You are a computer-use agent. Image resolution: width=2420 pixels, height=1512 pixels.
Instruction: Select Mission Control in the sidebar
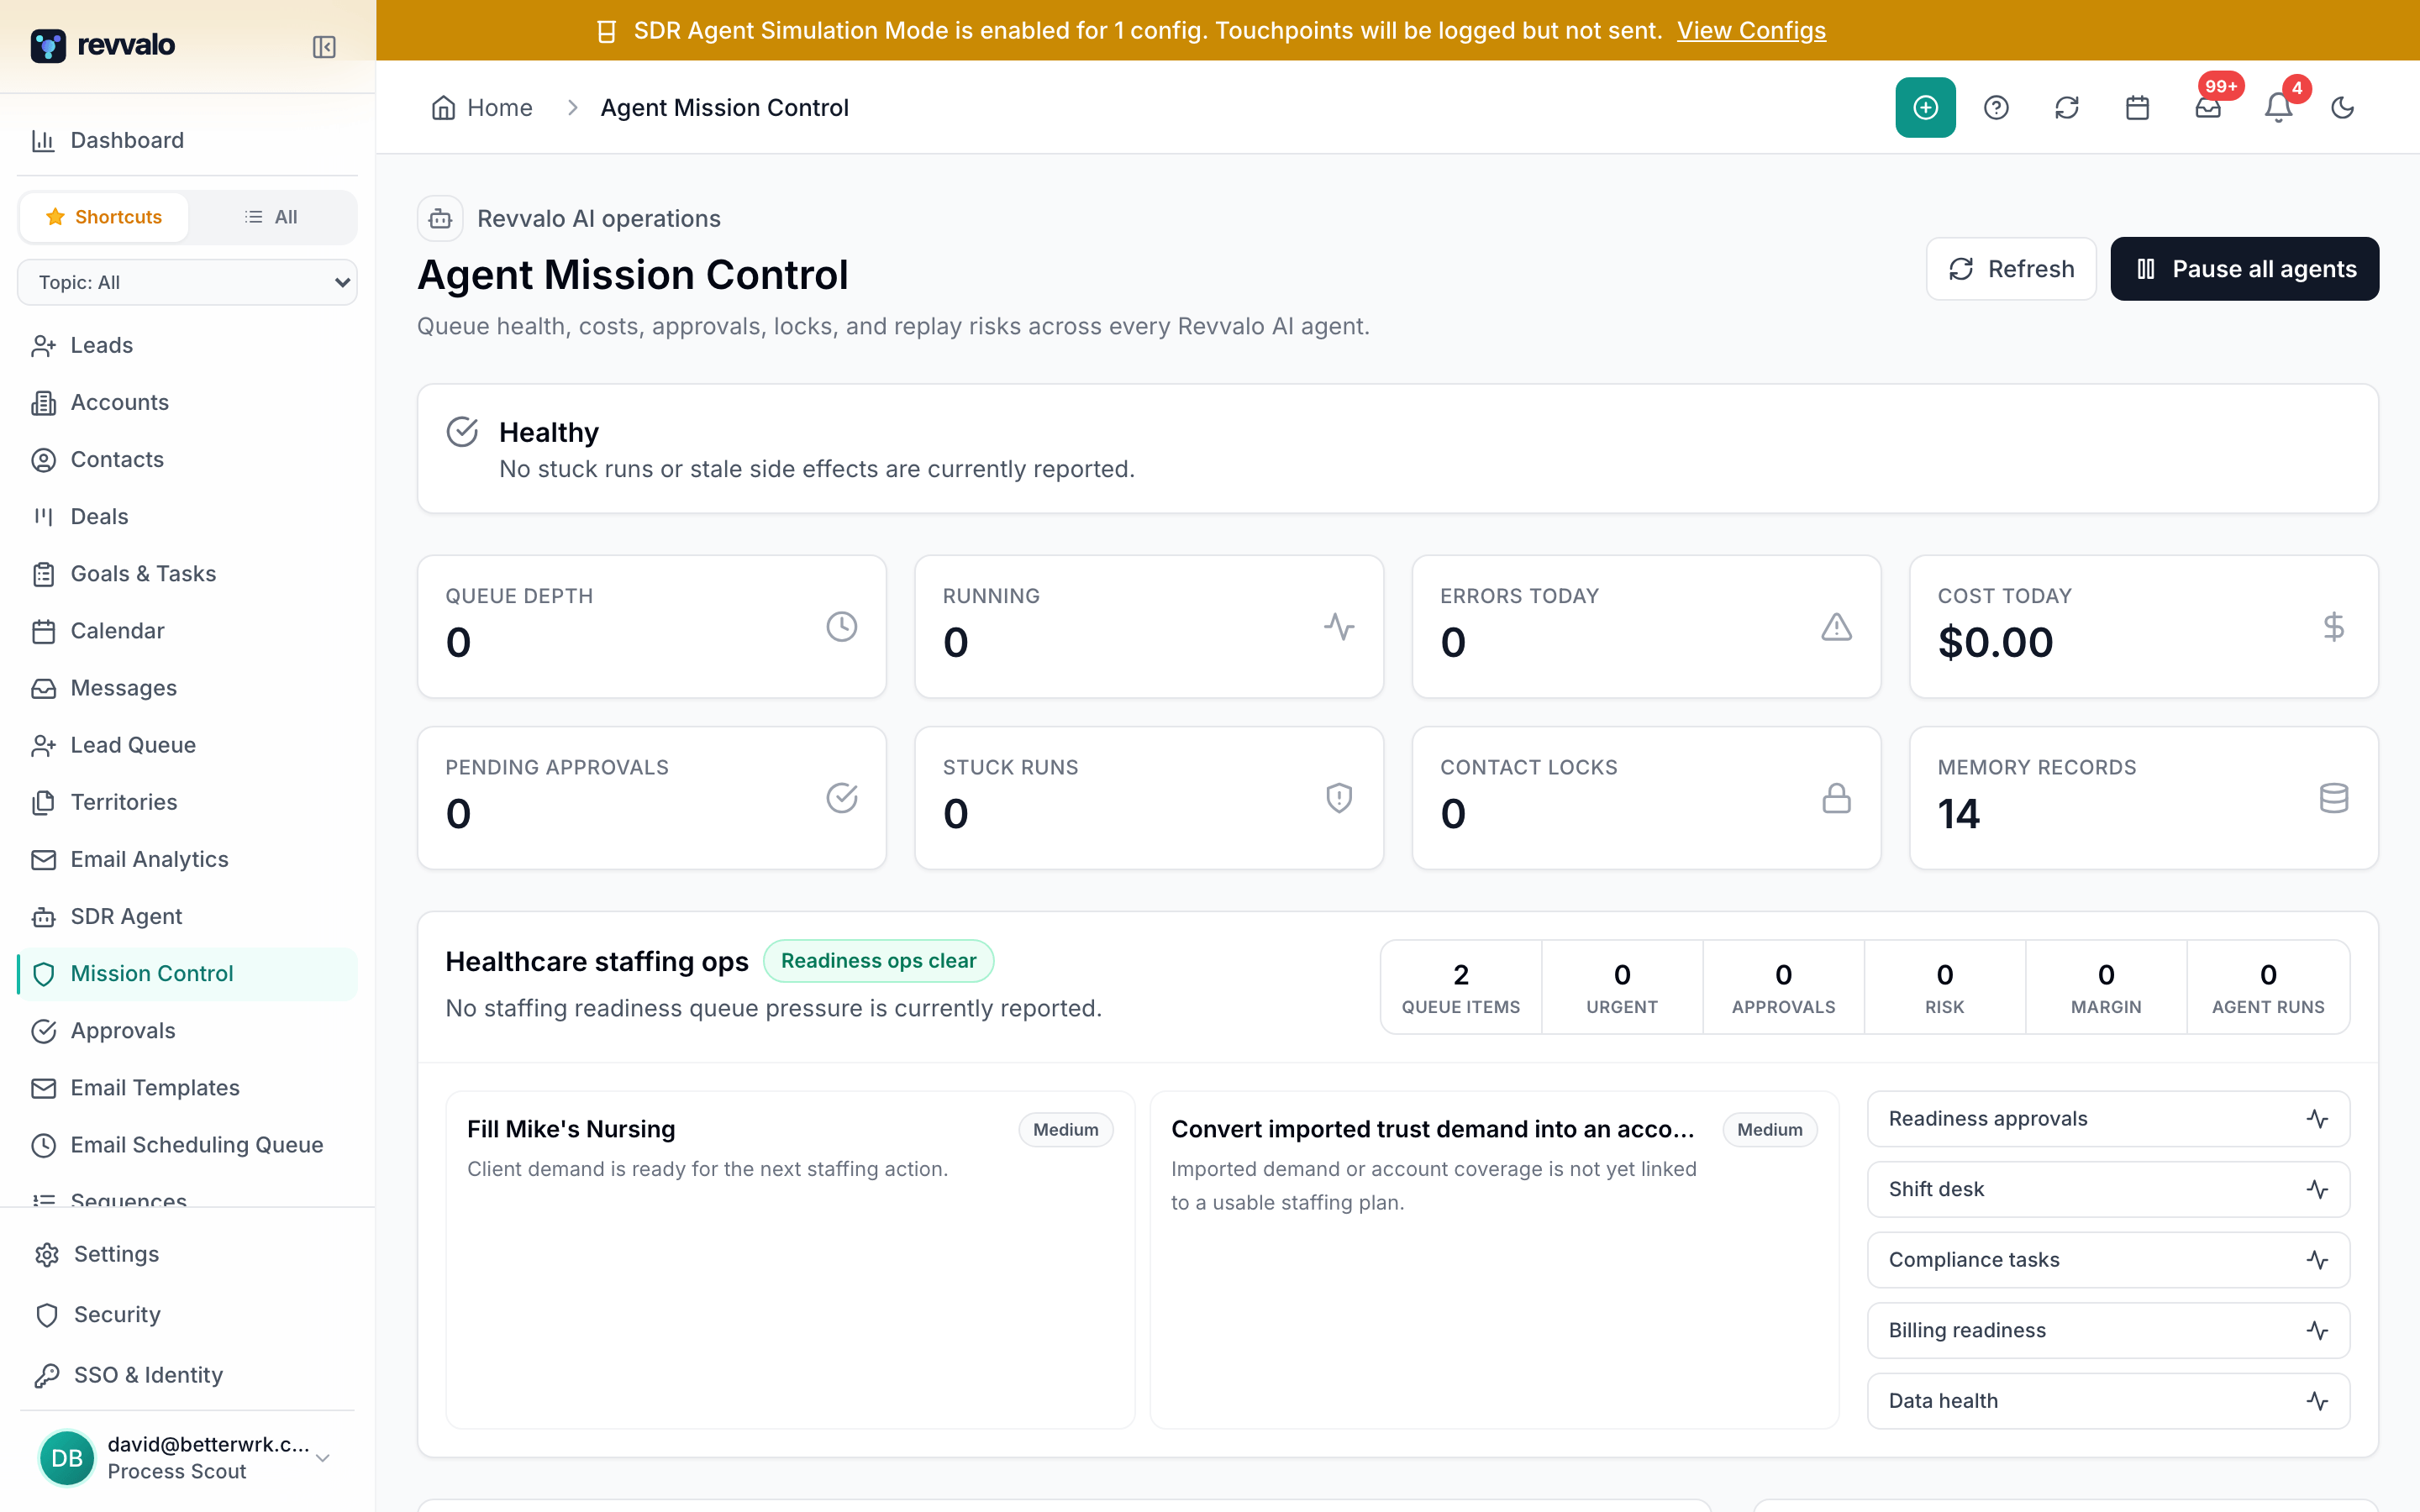(x=187, y=973)
